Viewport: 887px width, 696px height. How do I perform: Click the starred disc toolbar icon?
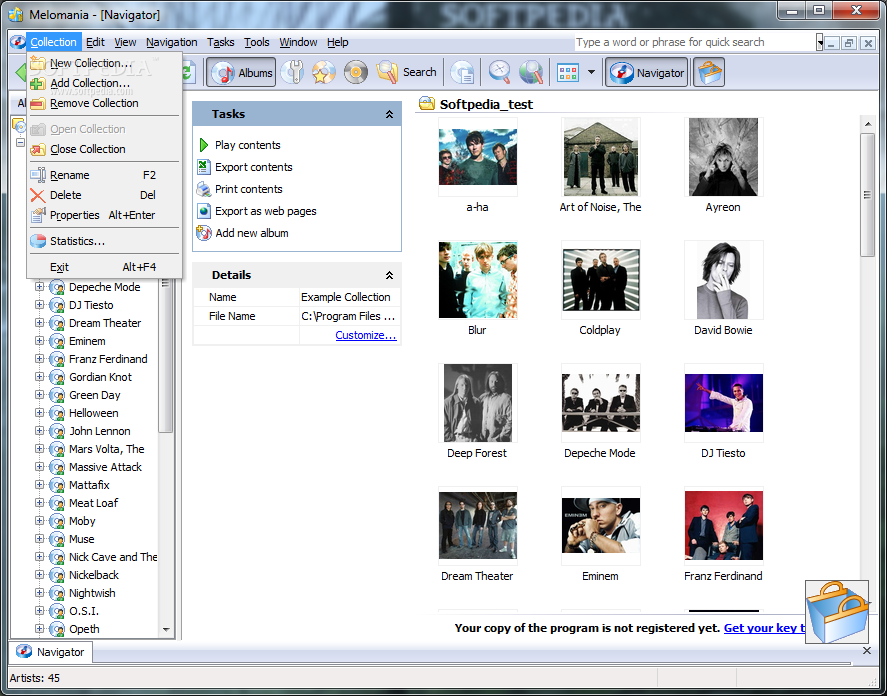(x=324, y=72)
